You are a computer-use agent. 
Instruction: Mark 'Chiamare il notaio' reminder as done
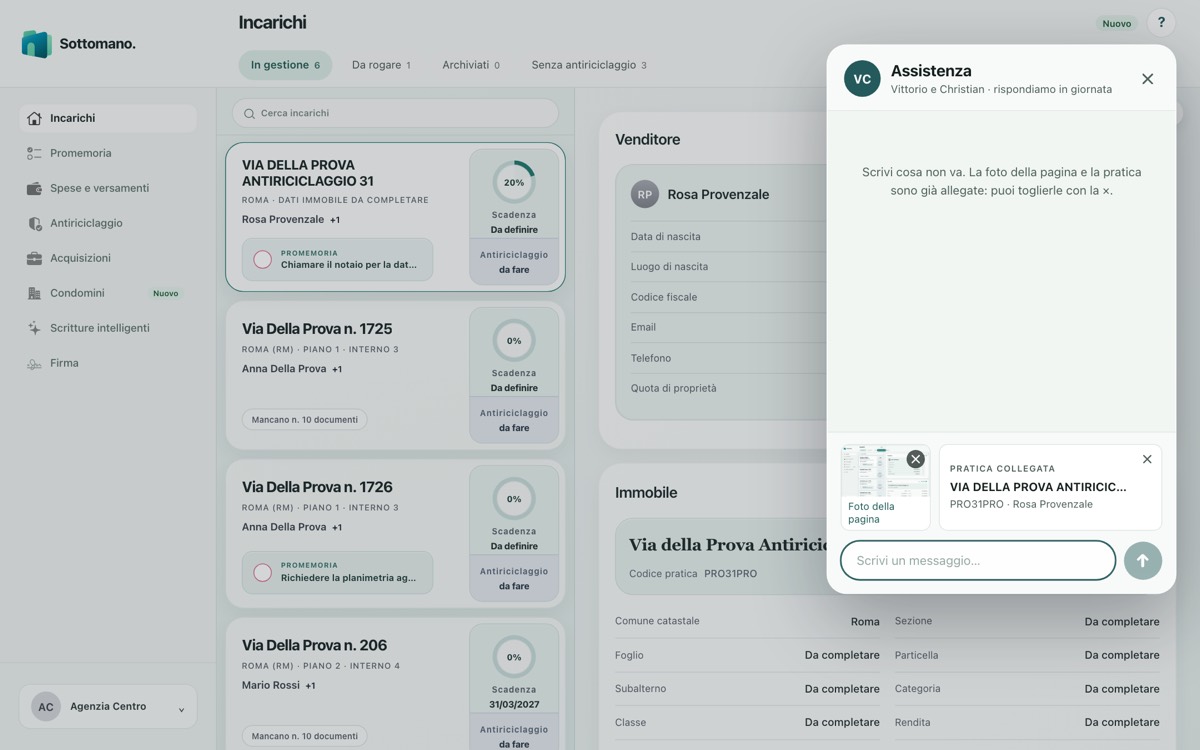pos(263,260)
